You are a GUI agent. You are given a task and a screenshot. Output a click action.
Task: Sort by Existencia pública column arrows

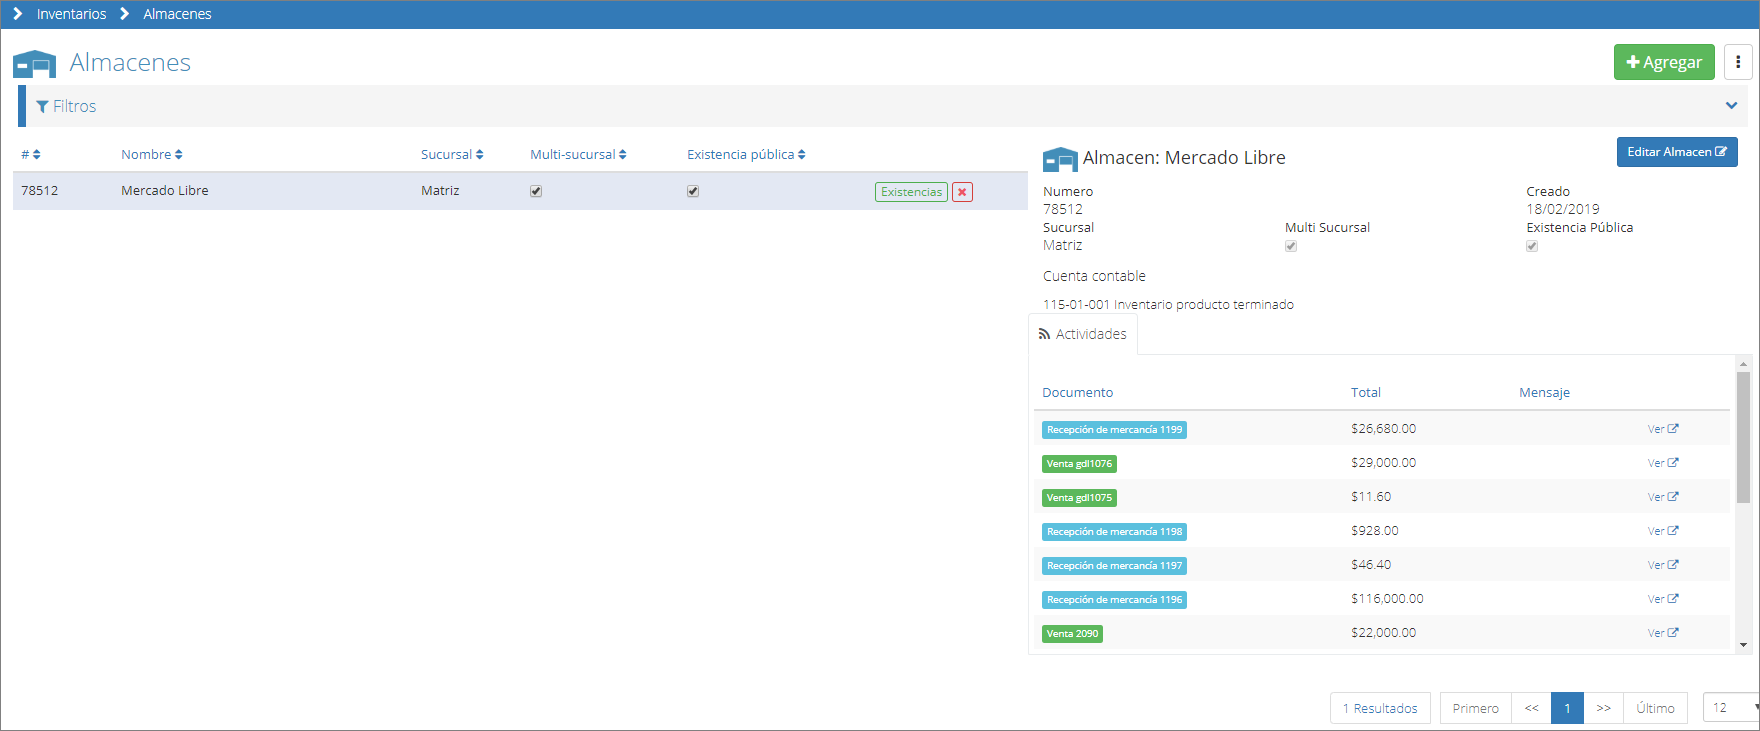(801, 155)
